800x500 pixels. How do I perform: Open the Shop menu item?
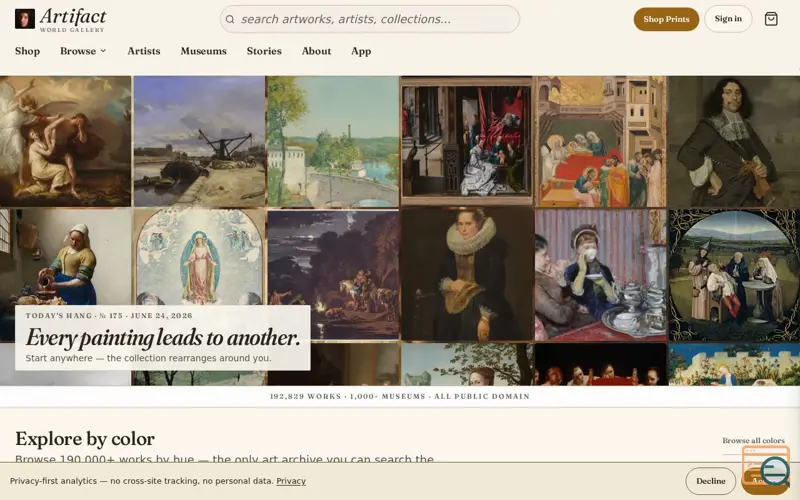coord(28,51)
